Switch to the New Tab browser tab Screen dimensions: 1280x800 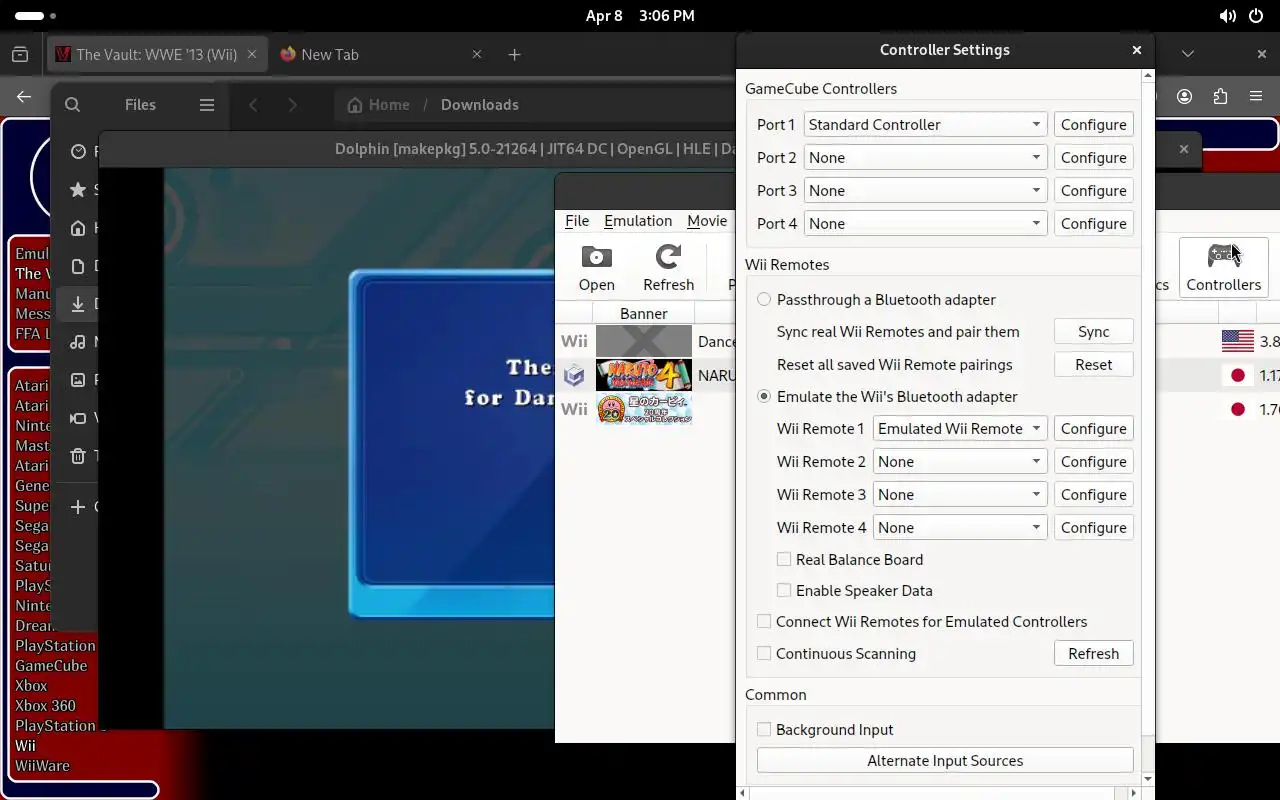(380, 54)
